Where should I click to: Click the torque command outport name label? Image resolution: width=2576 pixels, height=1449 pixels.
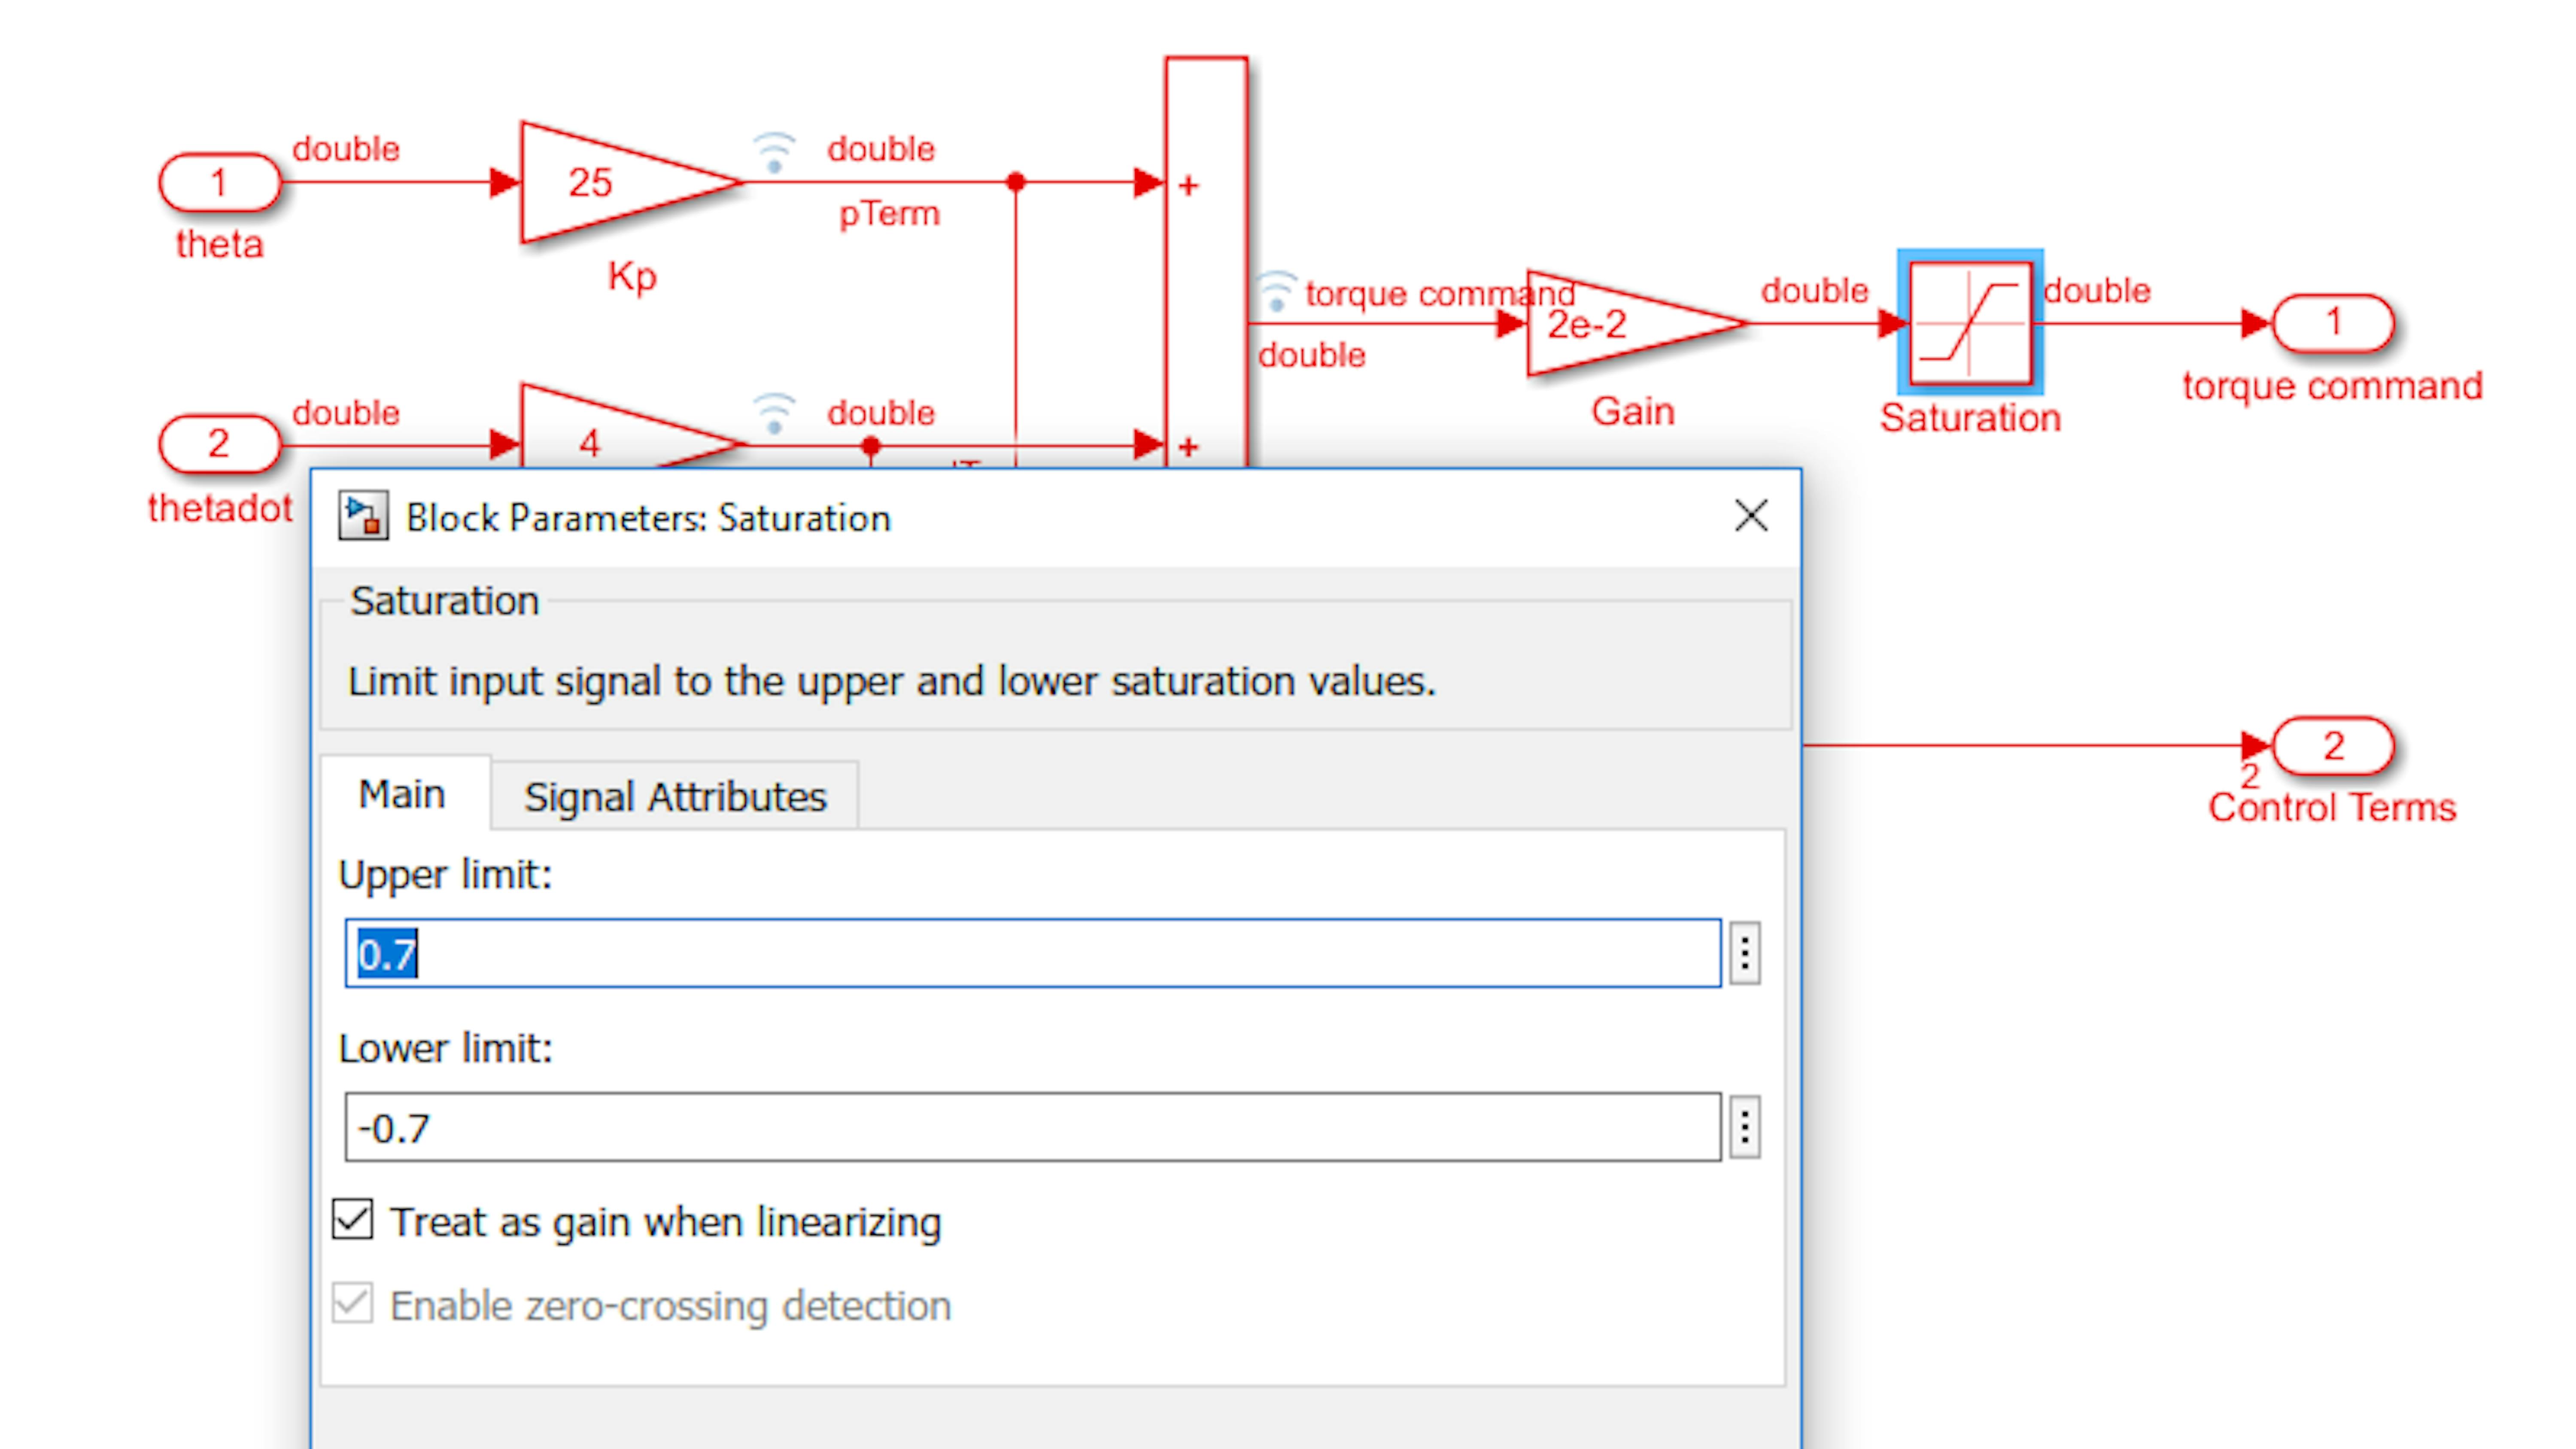click(x=2332, y=386)
